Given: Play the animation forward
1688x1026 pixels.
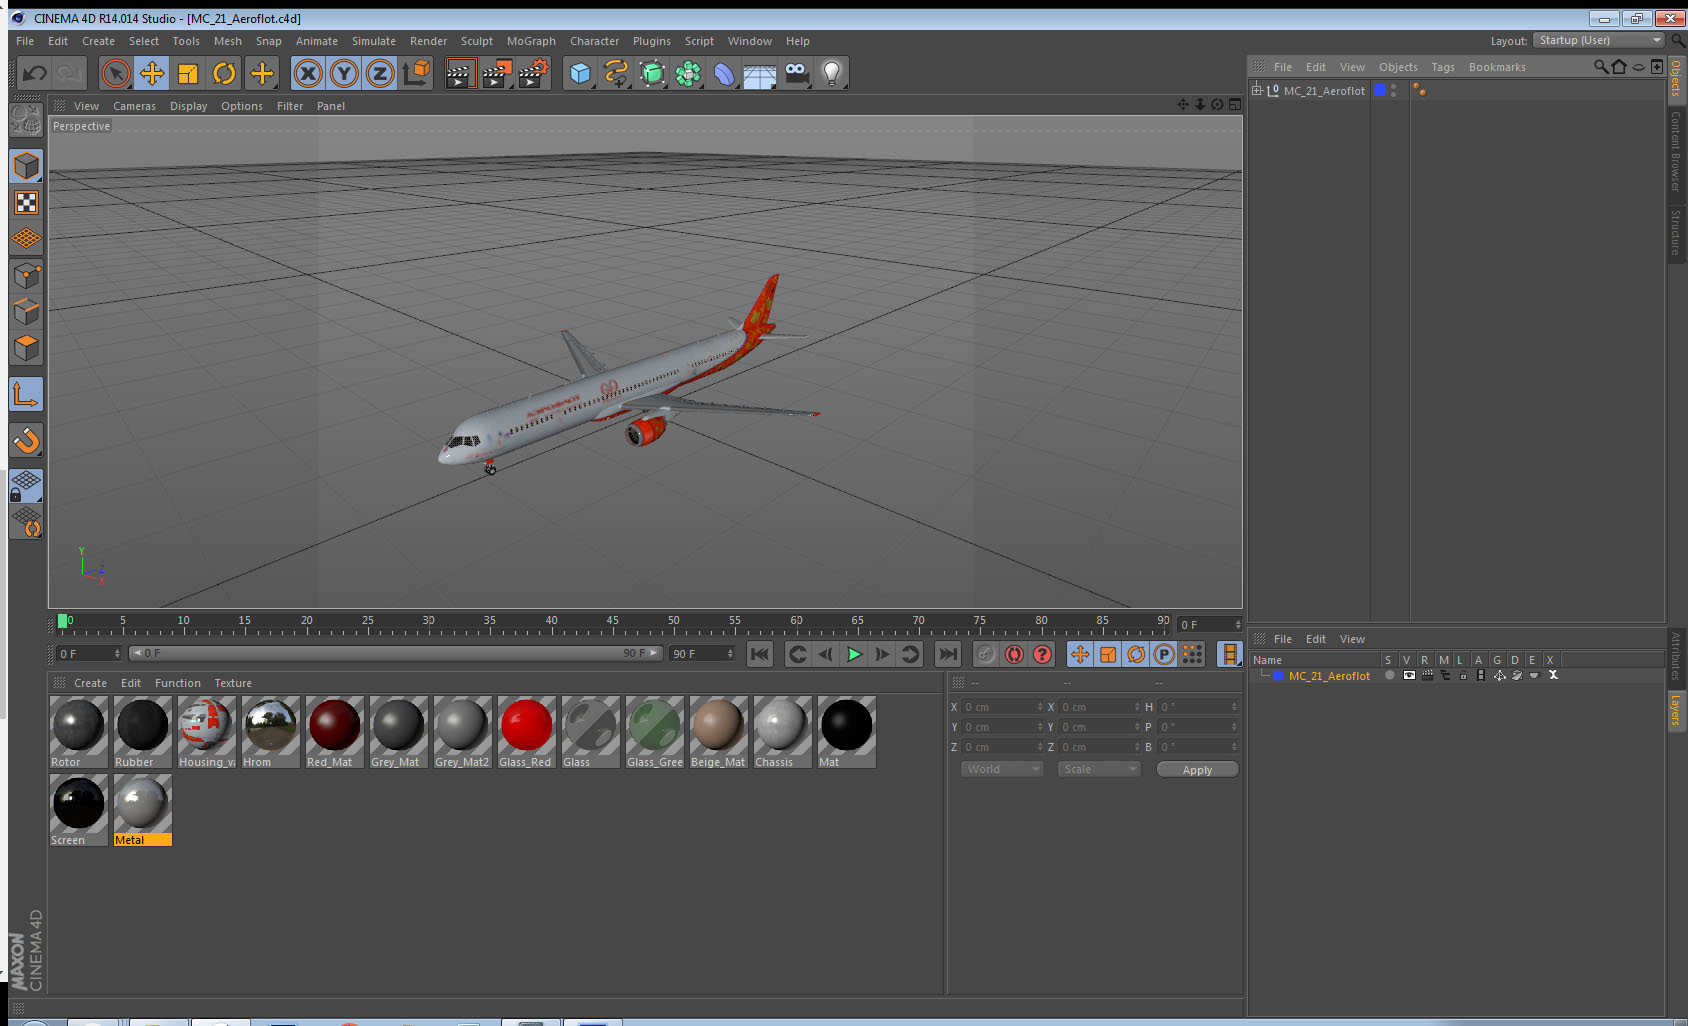Looking at the screenshot, I should pyautogui.click(x=854, y=654).
